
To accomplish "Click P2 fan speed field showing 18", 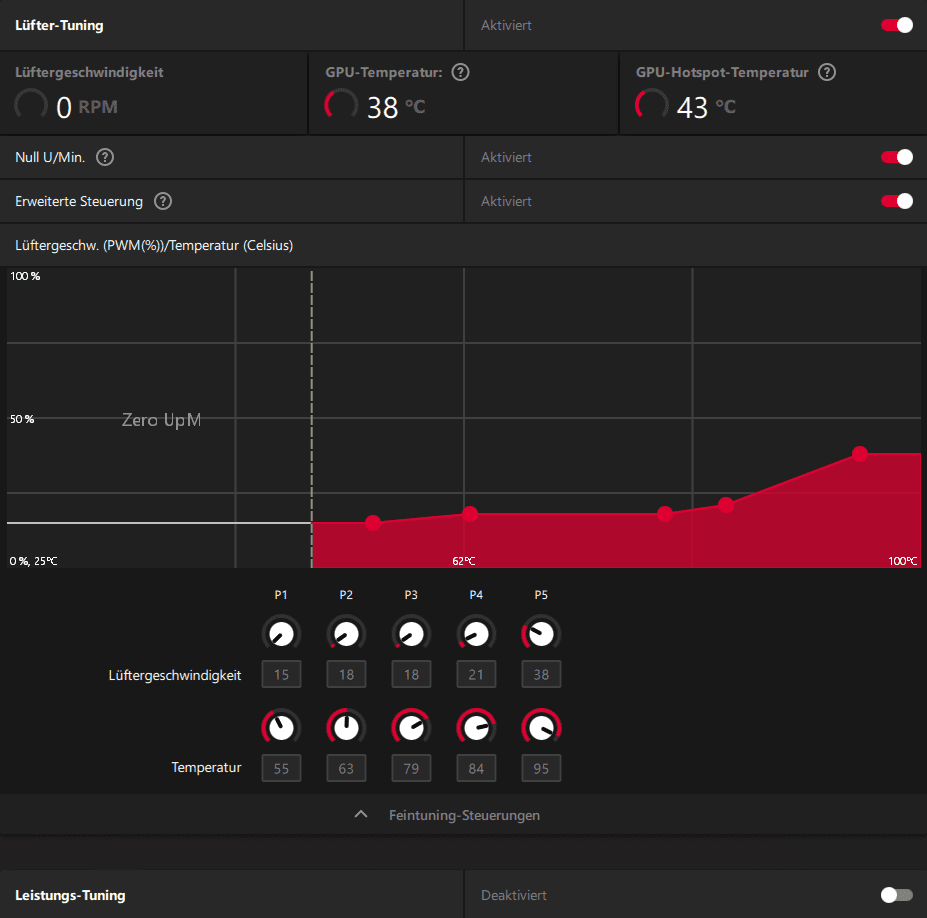I will [346, 674].
